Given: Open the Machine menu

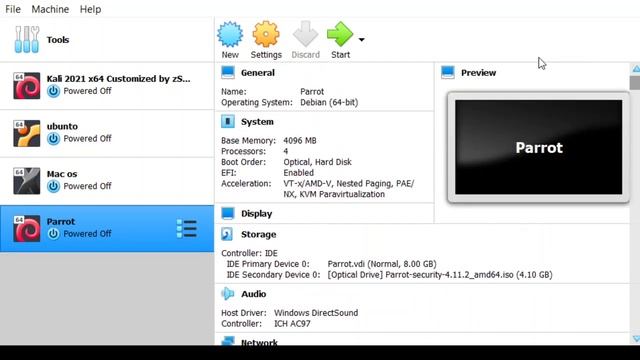Looking at the screenshot, I should coord(50,9).
